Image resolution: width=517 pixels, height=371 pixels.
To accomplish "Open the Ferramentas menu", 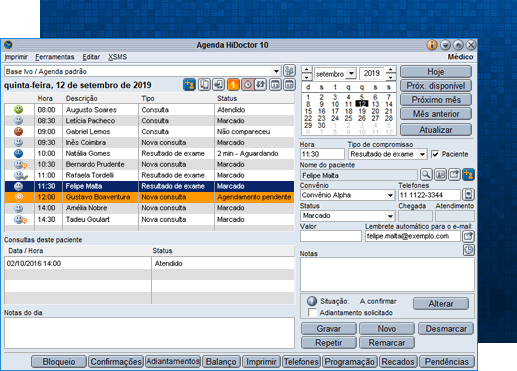I will (55, 57).
